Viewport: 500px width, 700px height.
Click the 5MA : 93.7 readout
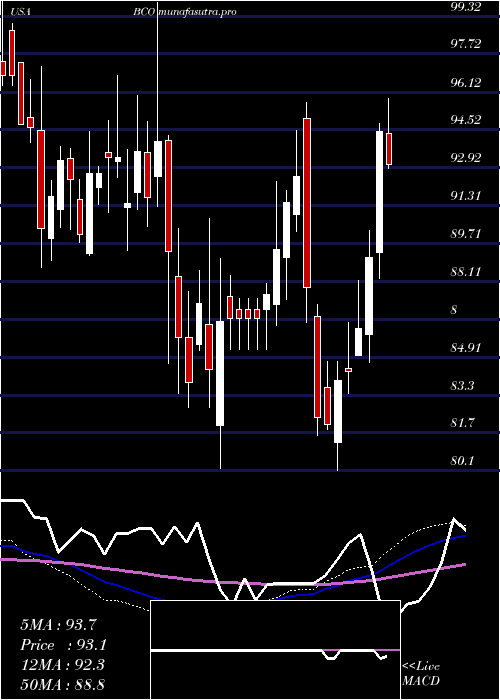[58, 624]
